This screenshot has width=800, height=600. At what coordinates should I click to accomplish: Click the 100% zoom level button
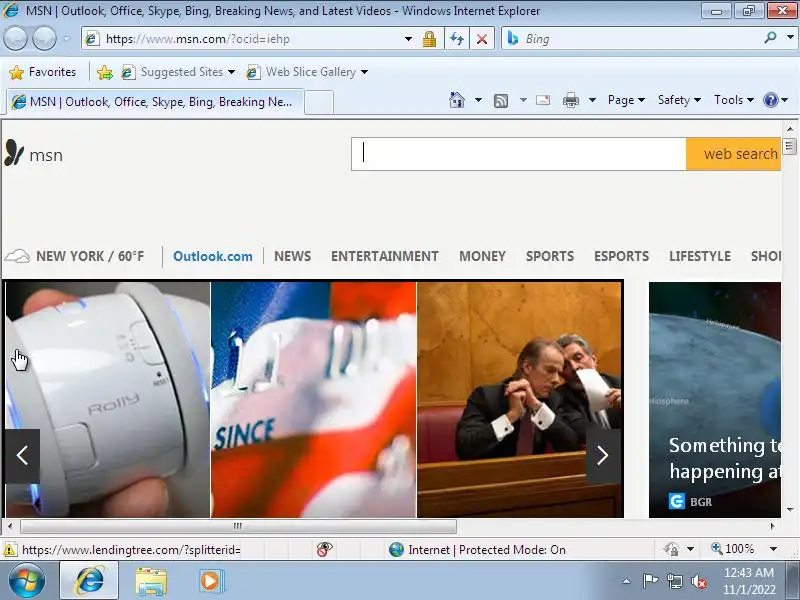coord(733,549)
